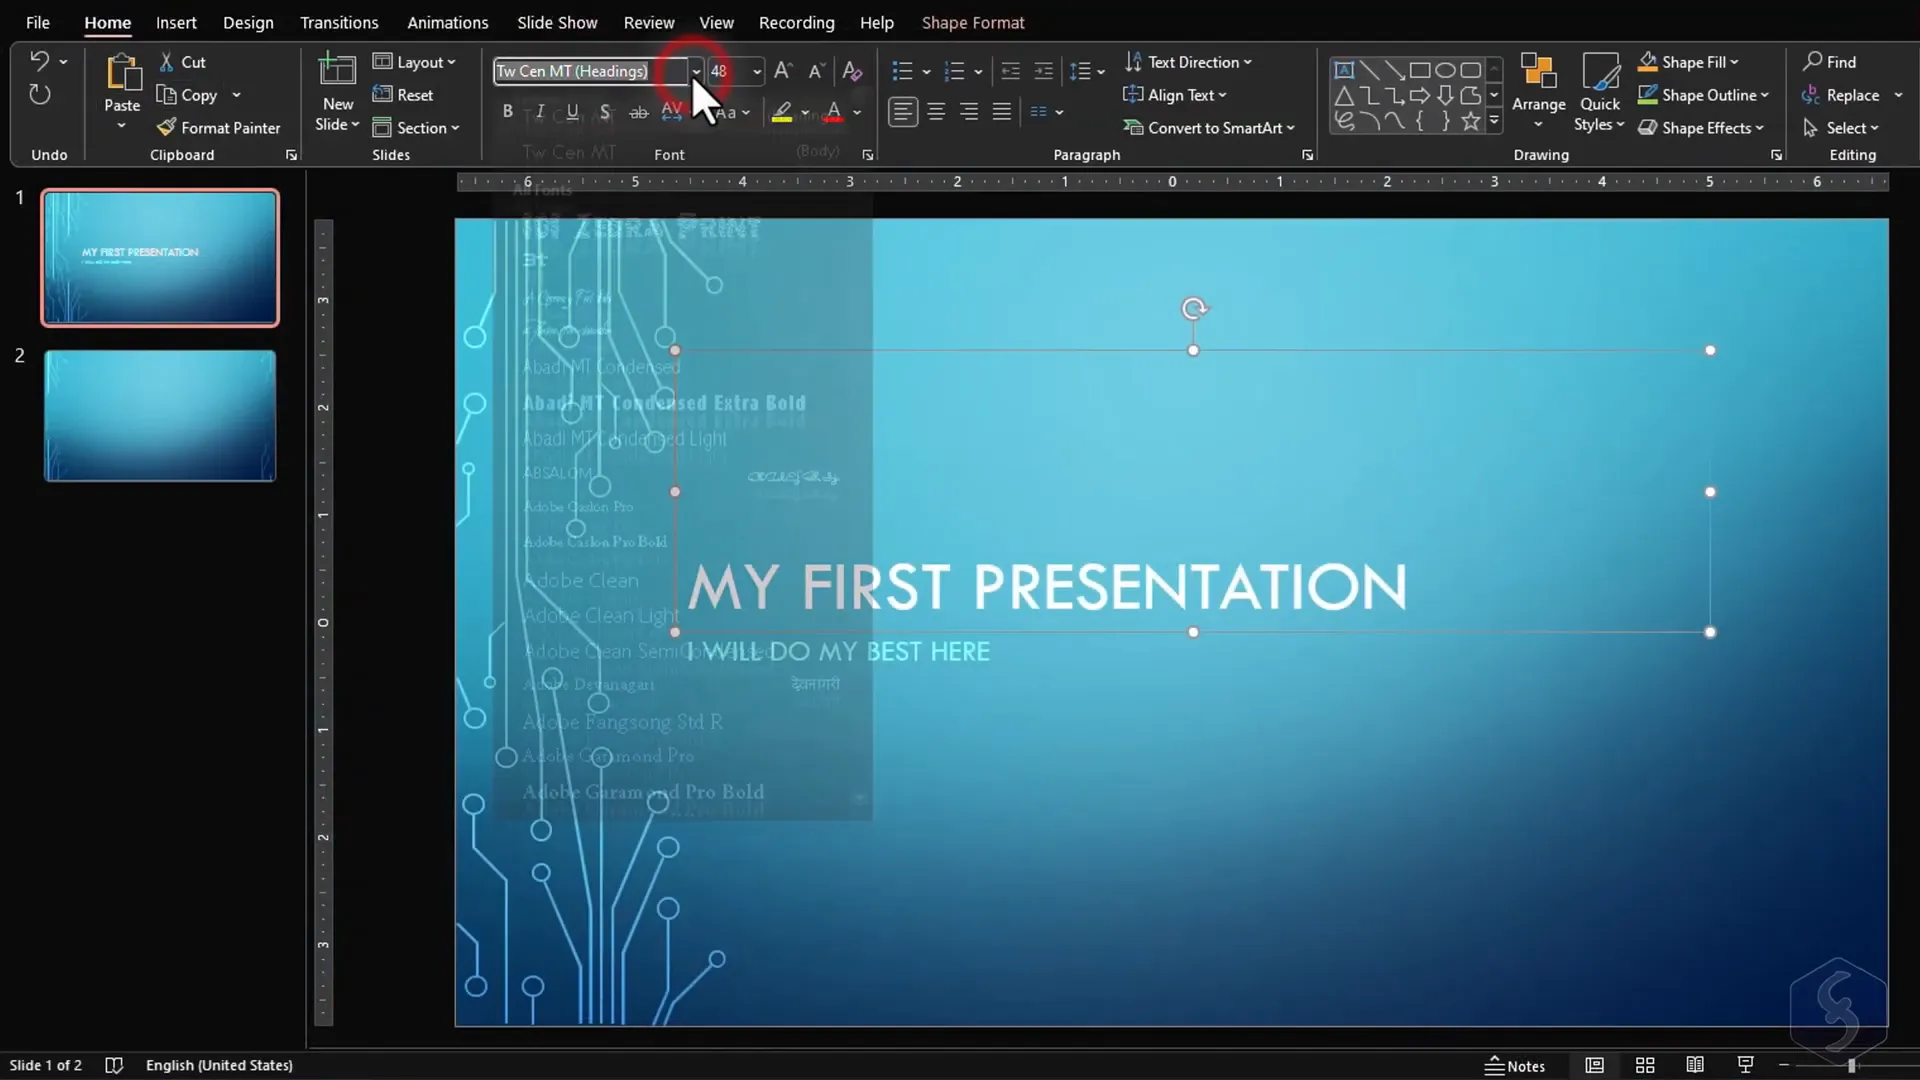
Task: Insert a New Slide icon
Action: (337, 71)
